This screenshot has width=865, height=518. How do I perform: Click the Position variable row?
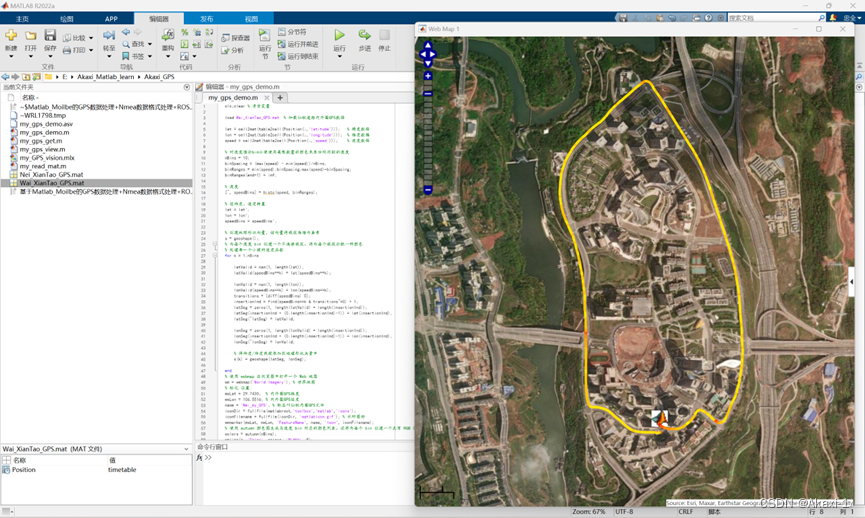pos(96,469)
